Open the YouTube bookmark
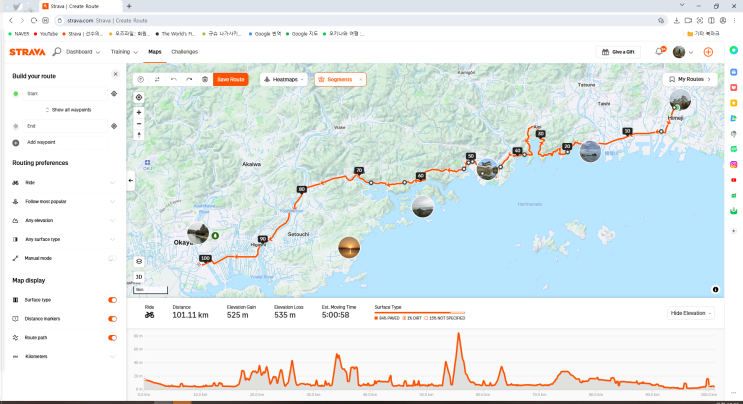Screen dimensions: 743x404 tap(46, 34)
